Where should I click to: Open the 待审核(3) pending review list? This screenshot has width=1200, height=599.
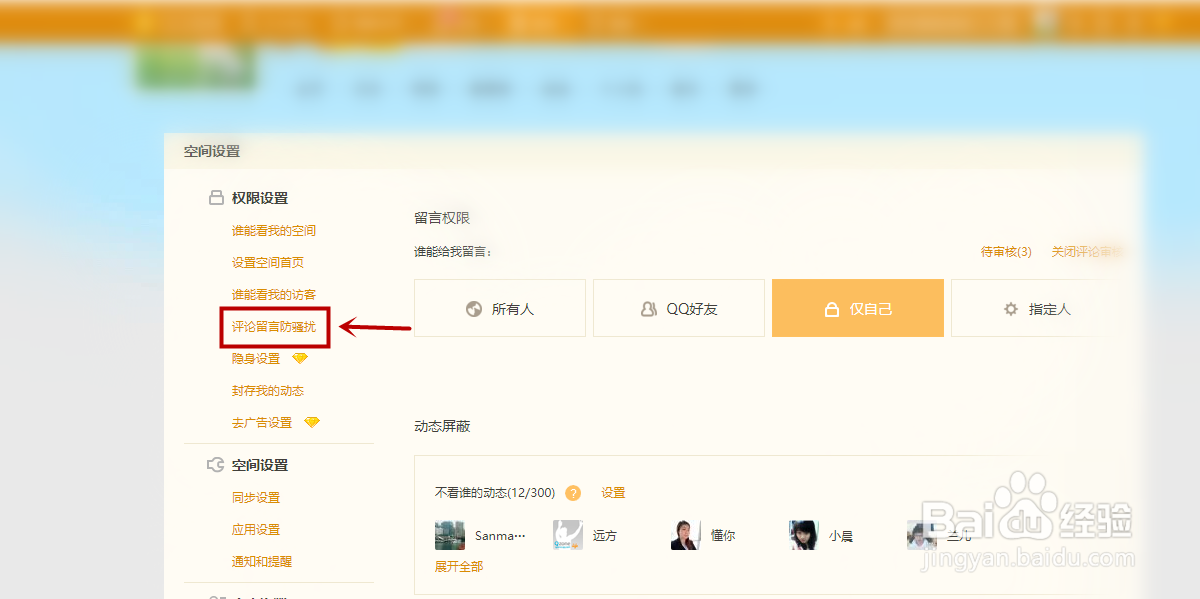(x=1003, y=251)
